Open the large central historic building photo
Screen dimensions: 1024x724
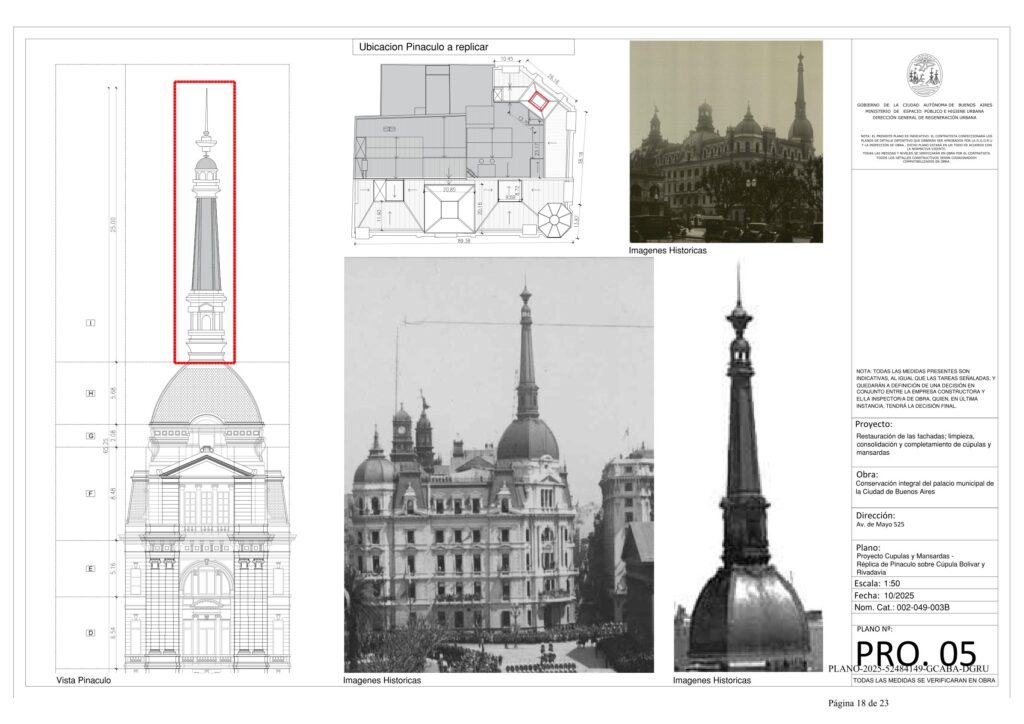click(498, 464)
